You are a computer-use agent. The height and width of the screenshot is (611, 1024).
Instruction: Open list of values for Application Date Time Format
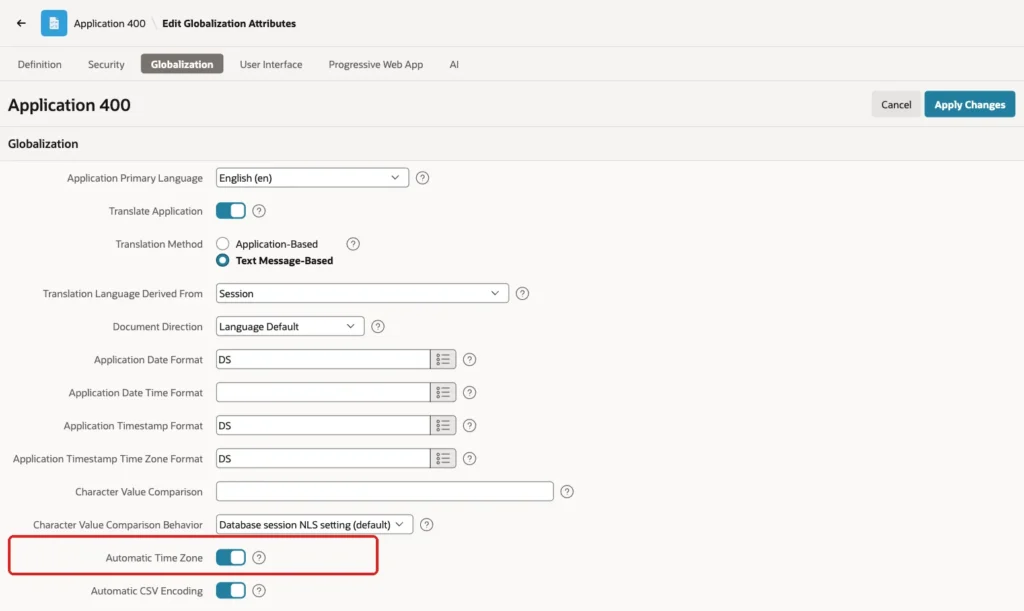[443, 392]
